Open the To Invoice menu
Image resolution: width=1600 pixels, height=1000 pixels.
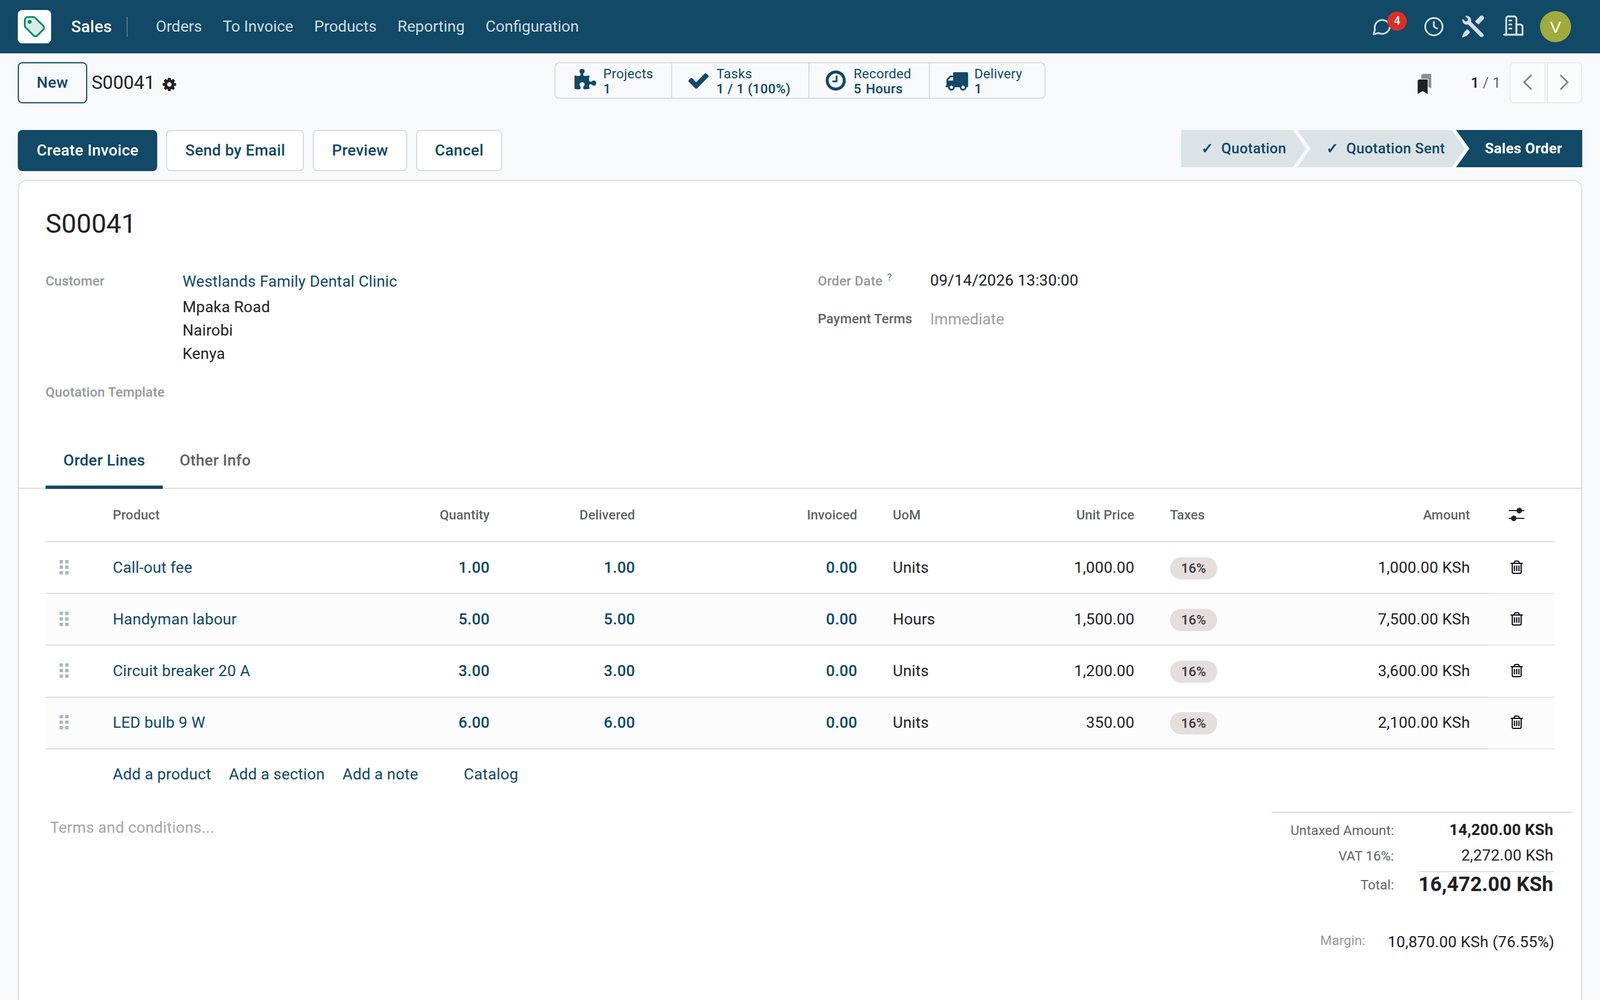click(258, 26)
